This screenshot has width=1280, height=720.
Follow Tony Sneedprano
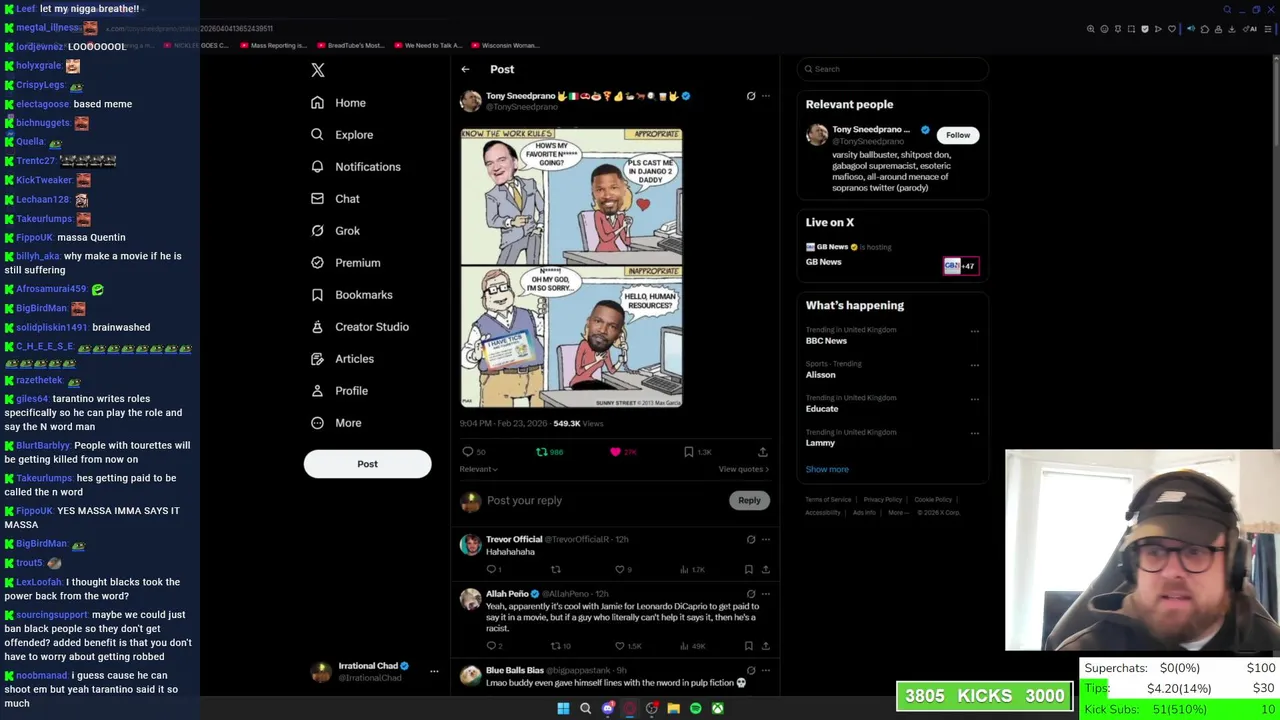pyautogui.click(x=958, y=135)
